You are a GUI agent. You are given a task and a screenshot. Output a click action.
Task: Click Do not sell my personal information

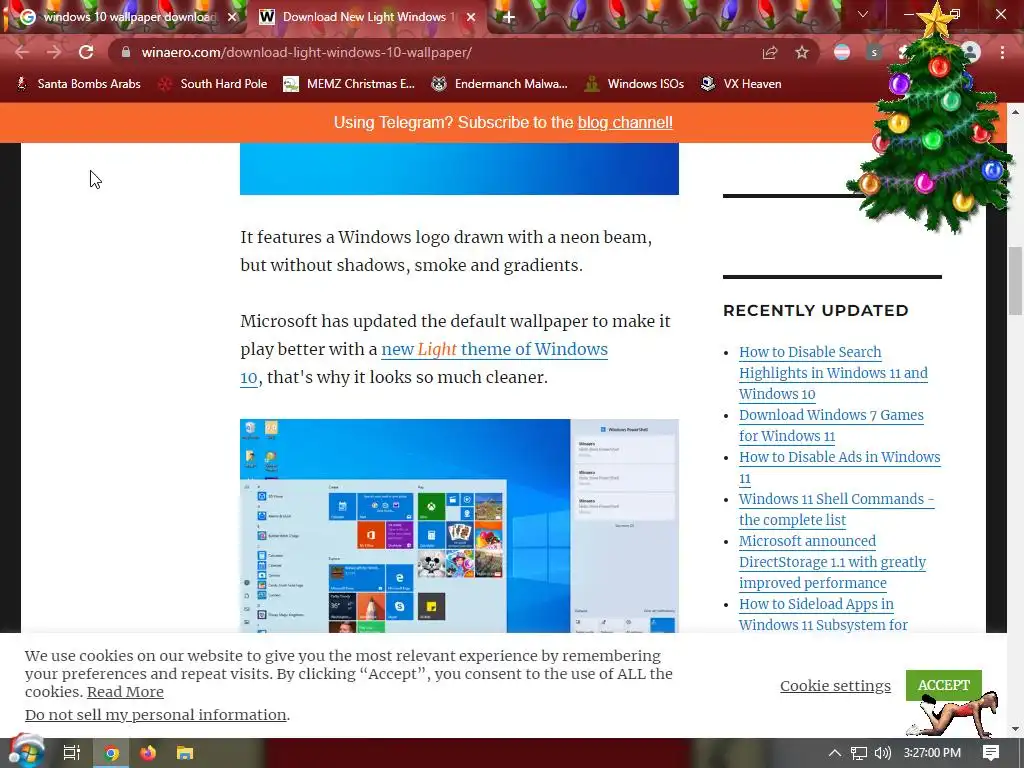pyautogui.click(x=155, y=714)
